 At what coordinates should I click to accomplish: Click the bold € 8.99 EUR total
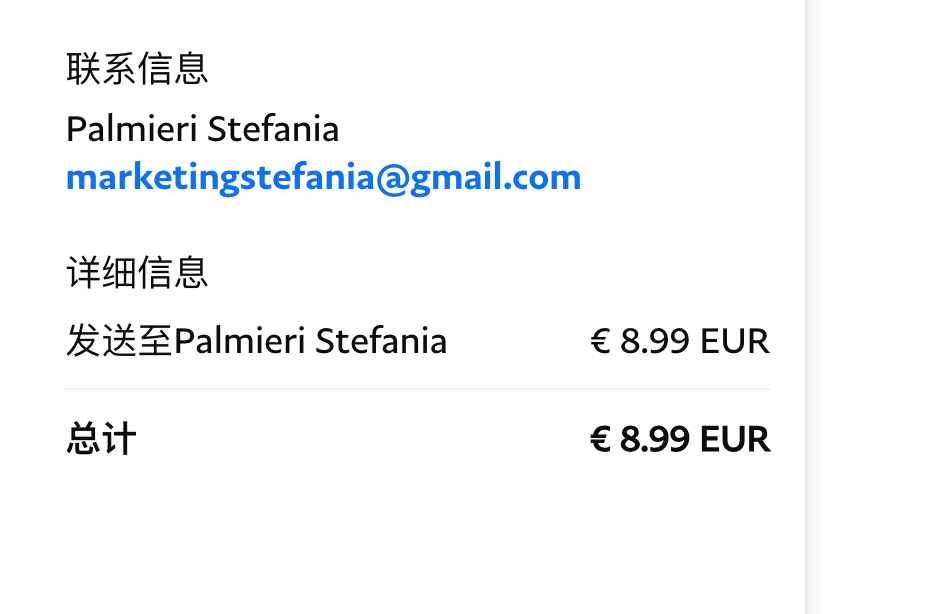(680, 440)
